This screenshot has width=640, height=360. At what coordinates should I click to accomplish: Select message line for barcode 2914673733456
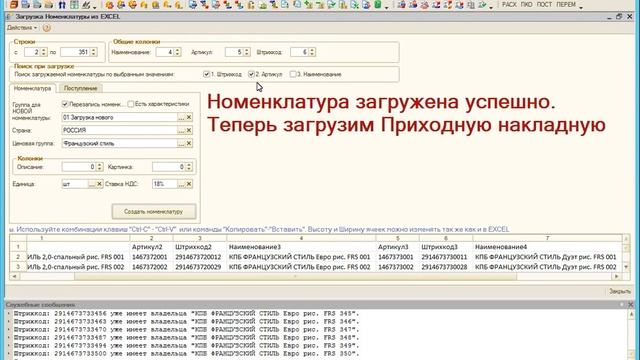point(186,313)
